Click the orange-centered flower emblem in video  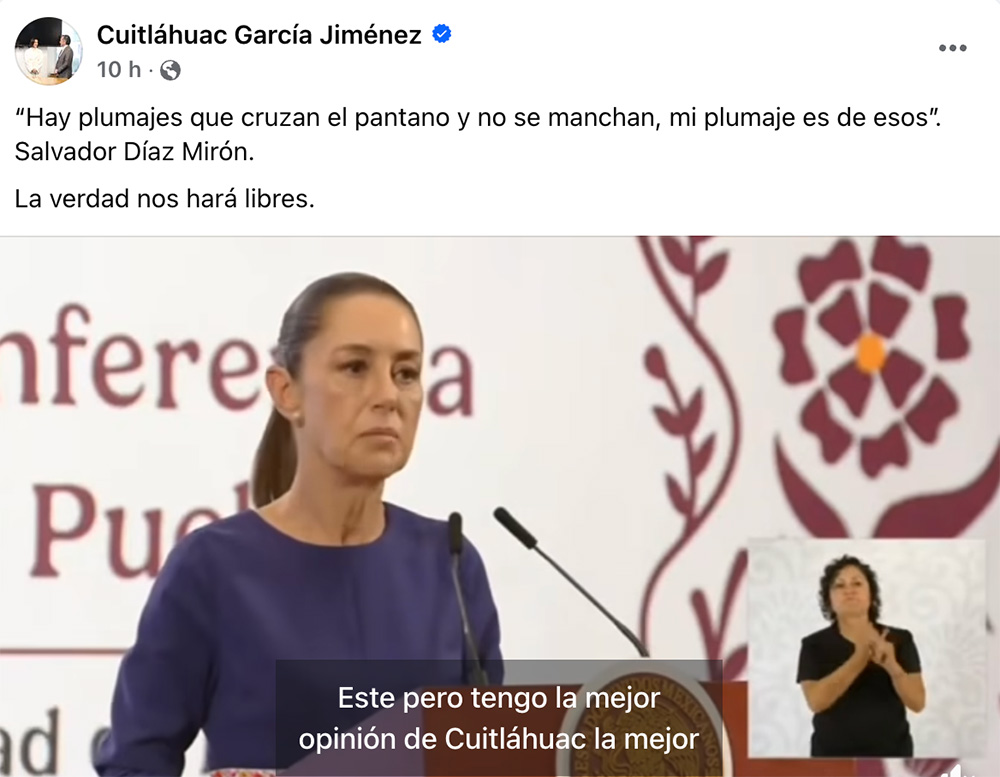872,355
